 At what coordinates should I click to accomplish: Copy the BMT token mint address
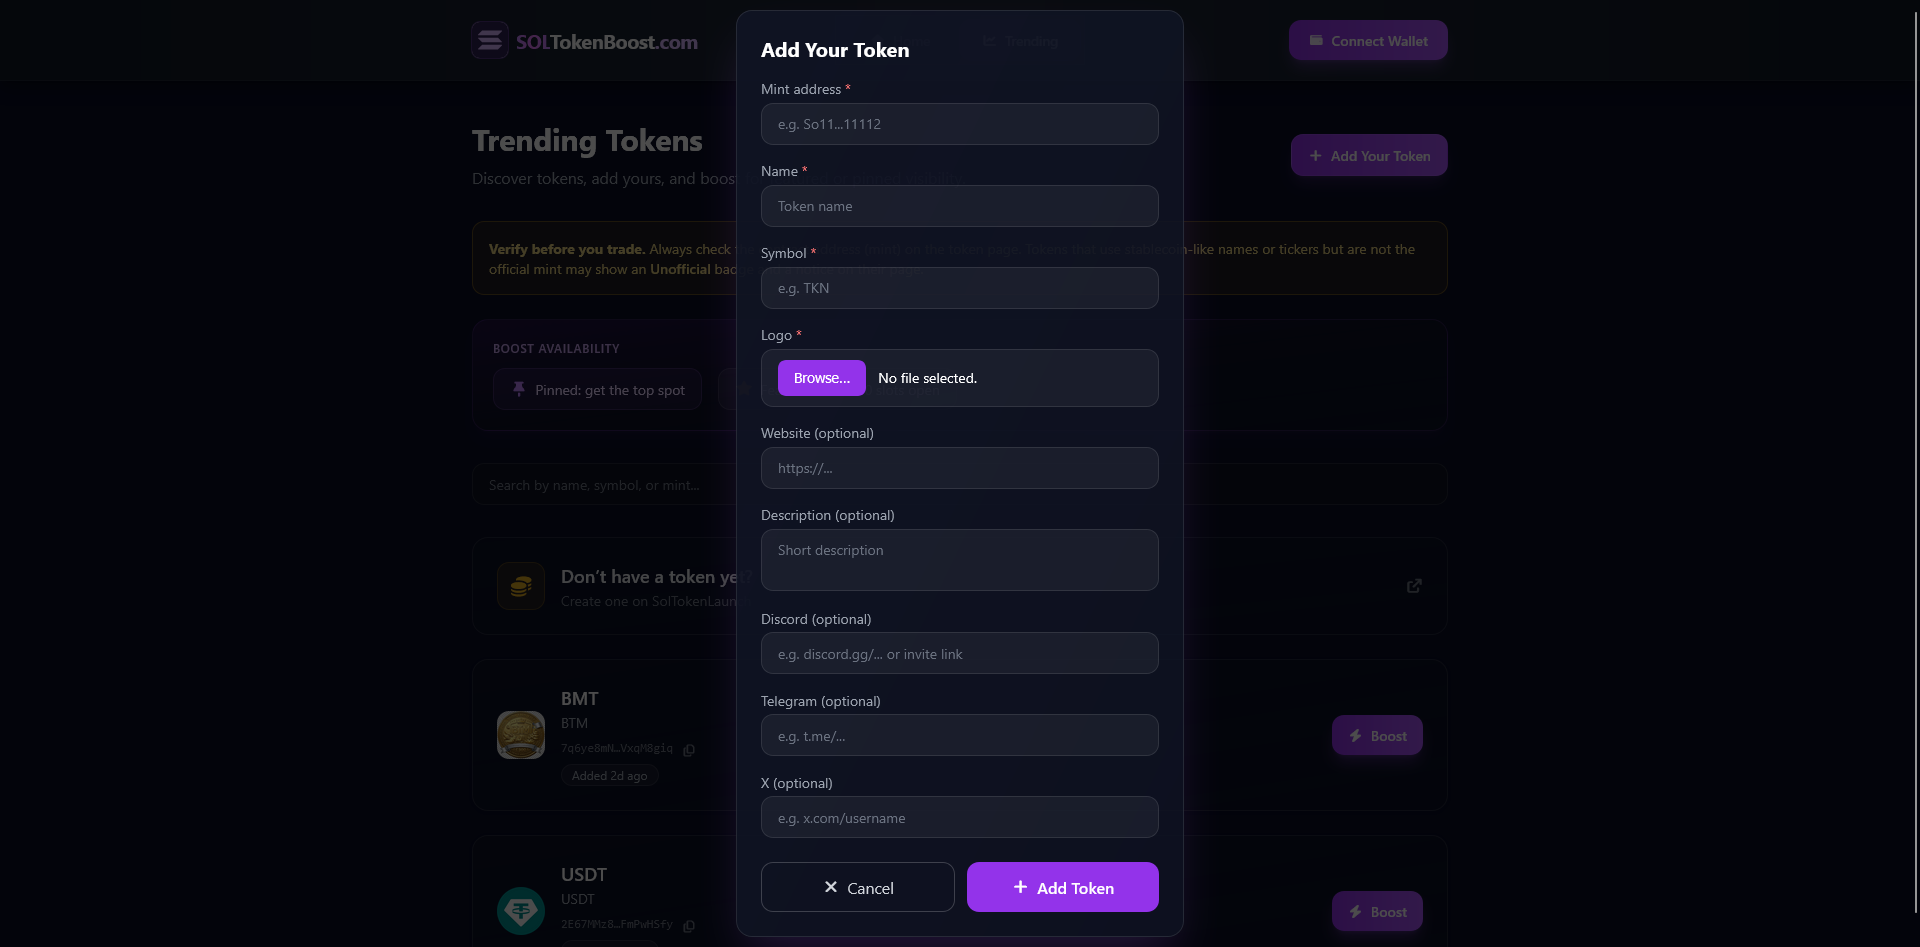(689, 749)
